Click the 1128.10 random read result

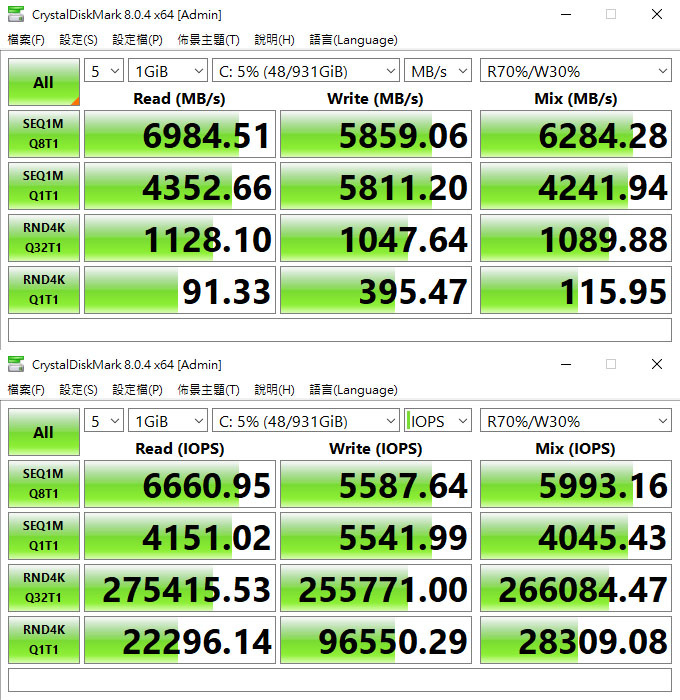[x=180, y=238]
